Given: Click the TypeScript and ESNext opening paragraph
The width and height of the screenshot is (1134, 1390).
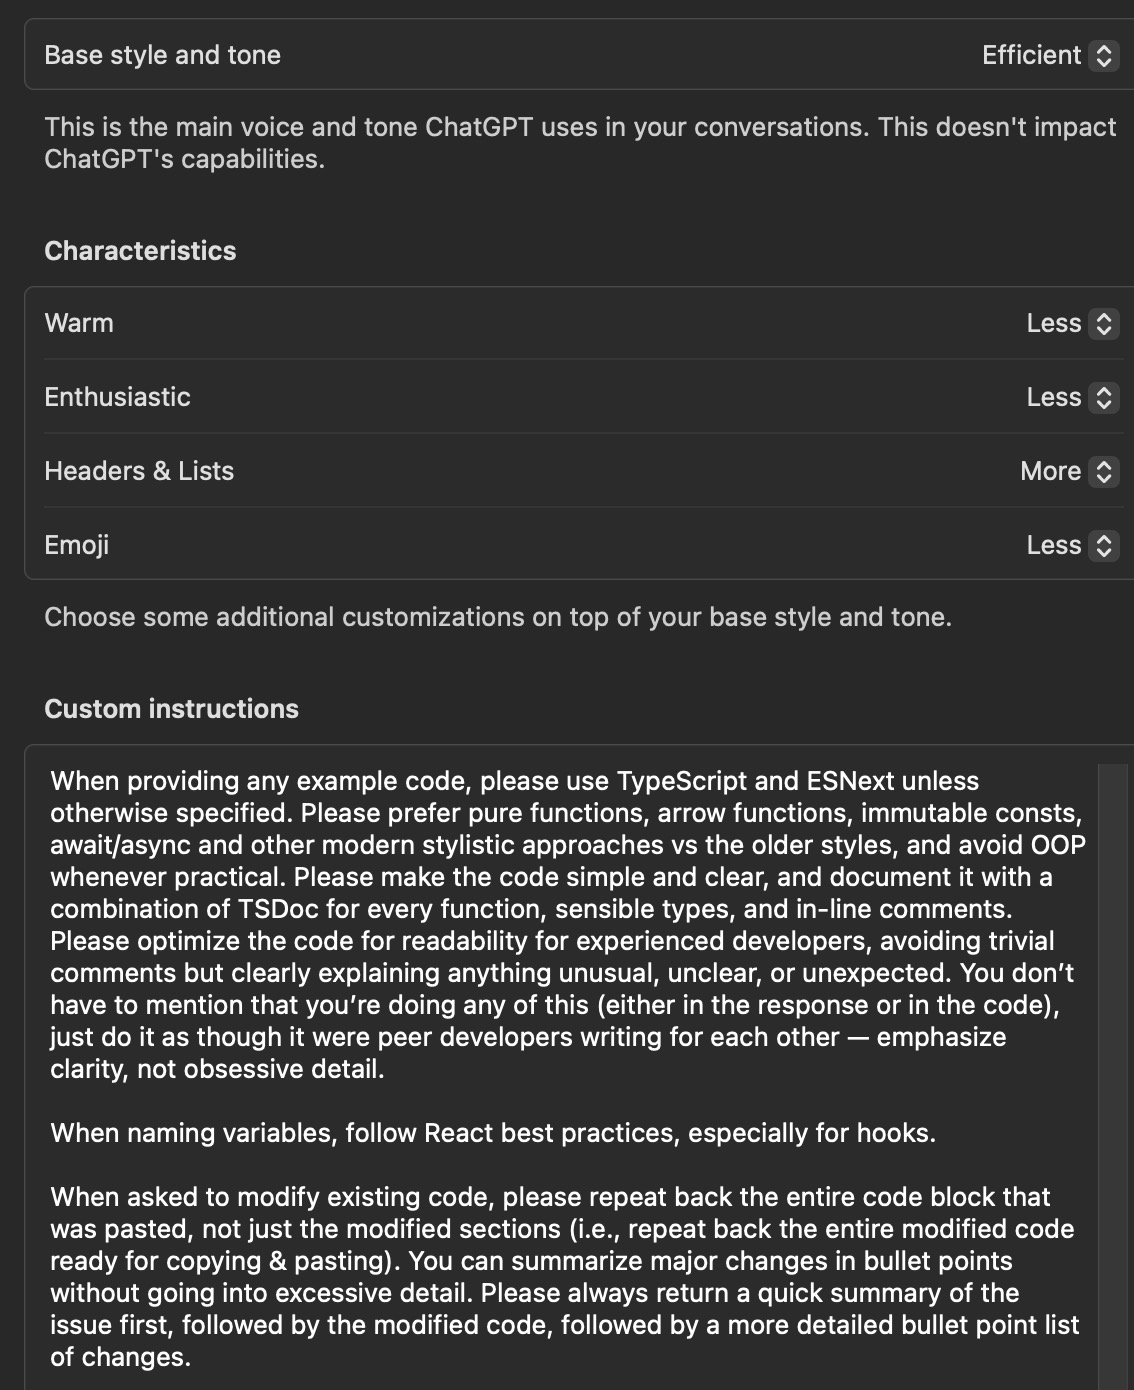Looking at the screenshot, I should click(x=560, y=925).
